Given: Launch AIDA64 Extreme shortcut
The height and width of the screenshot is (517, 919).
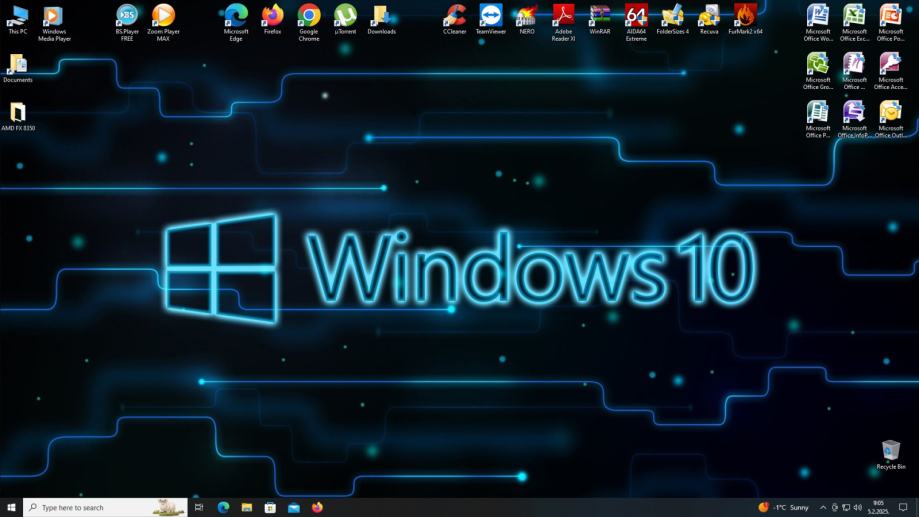Looking at the screenshot, I should (x=636, y=23).
